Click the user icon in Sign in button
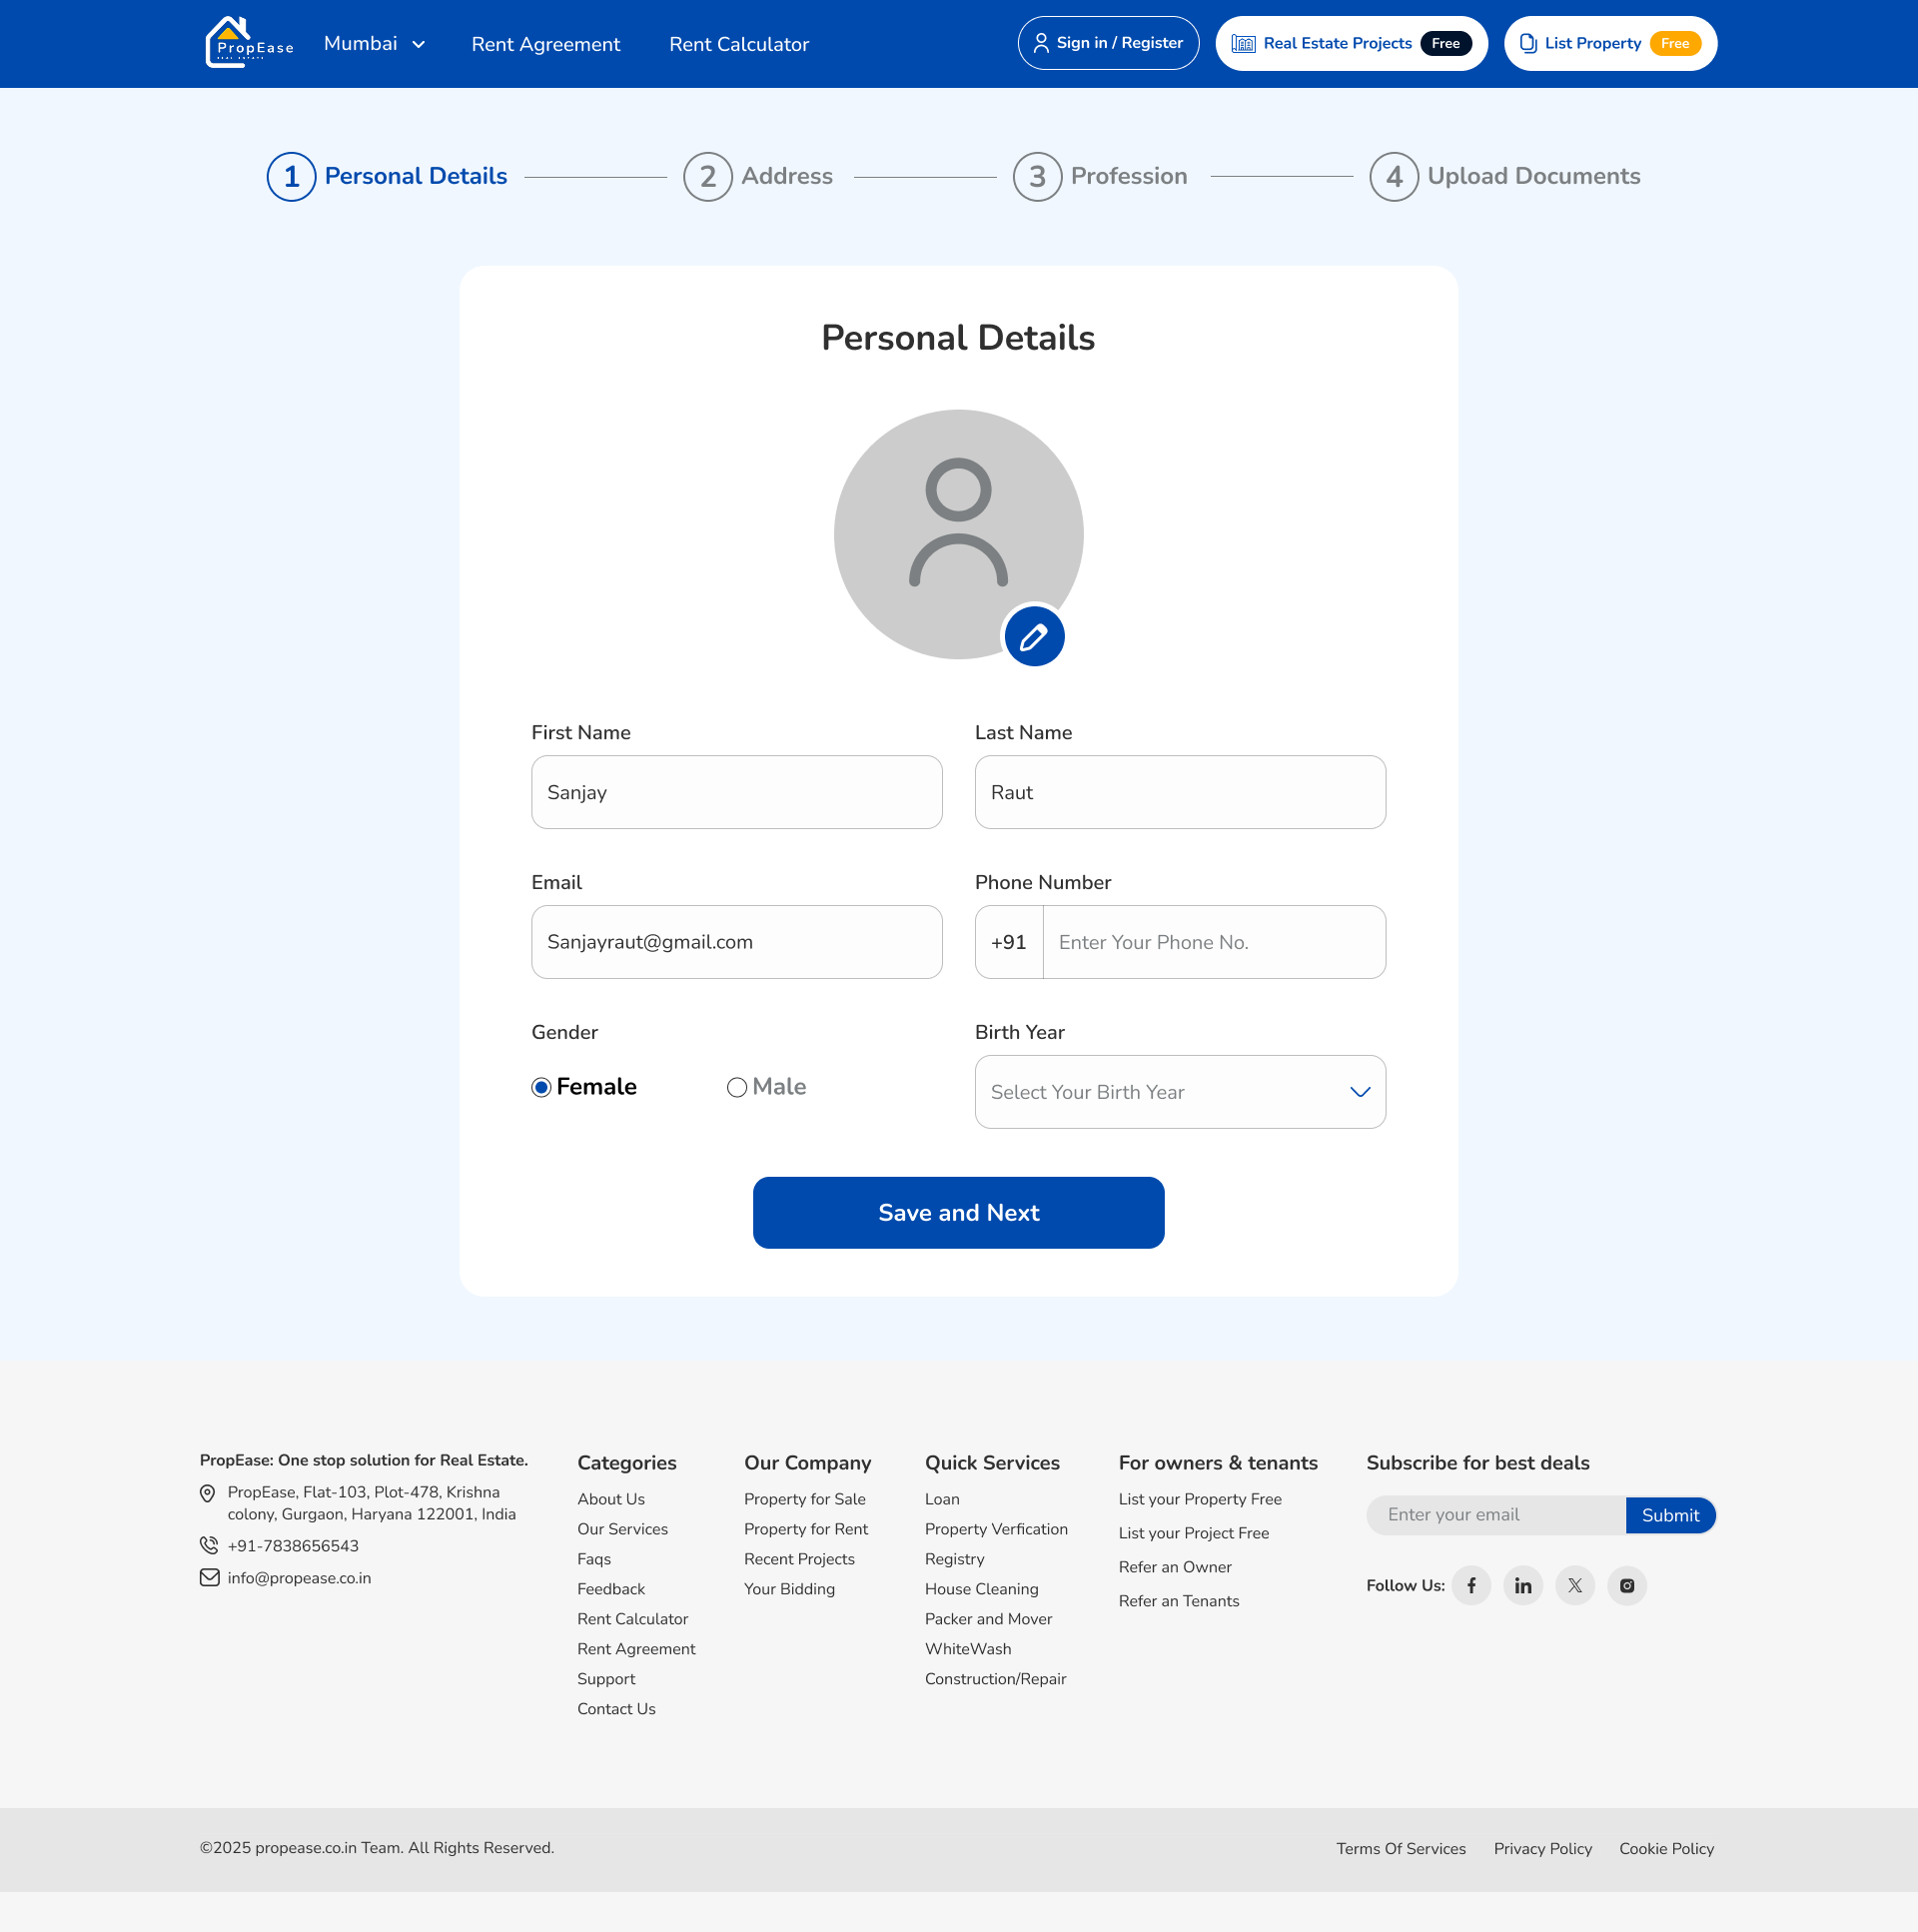Viewport: 1918px width, 1932px height. pyautogui.click(x=1041, y=43)
